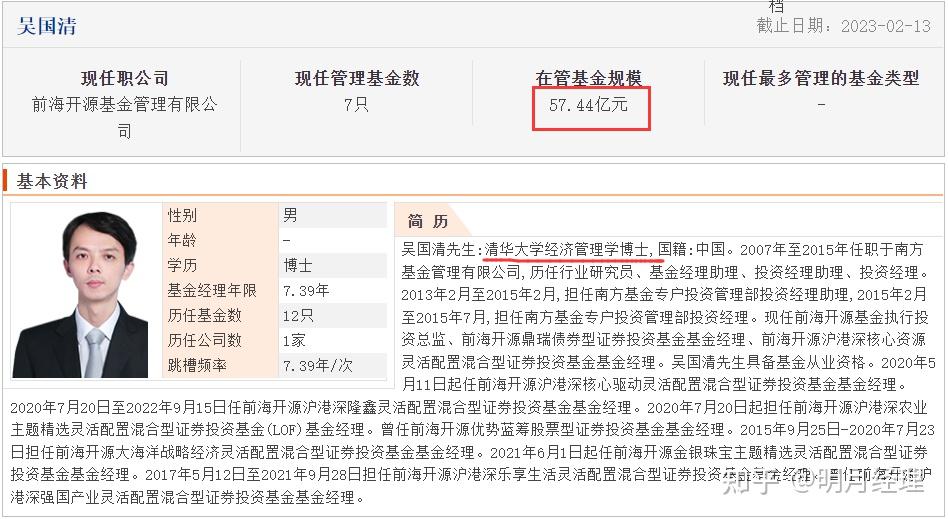948x519 pixels.
Task: Click the 基本资料 section heading
Action: [52, 181]
